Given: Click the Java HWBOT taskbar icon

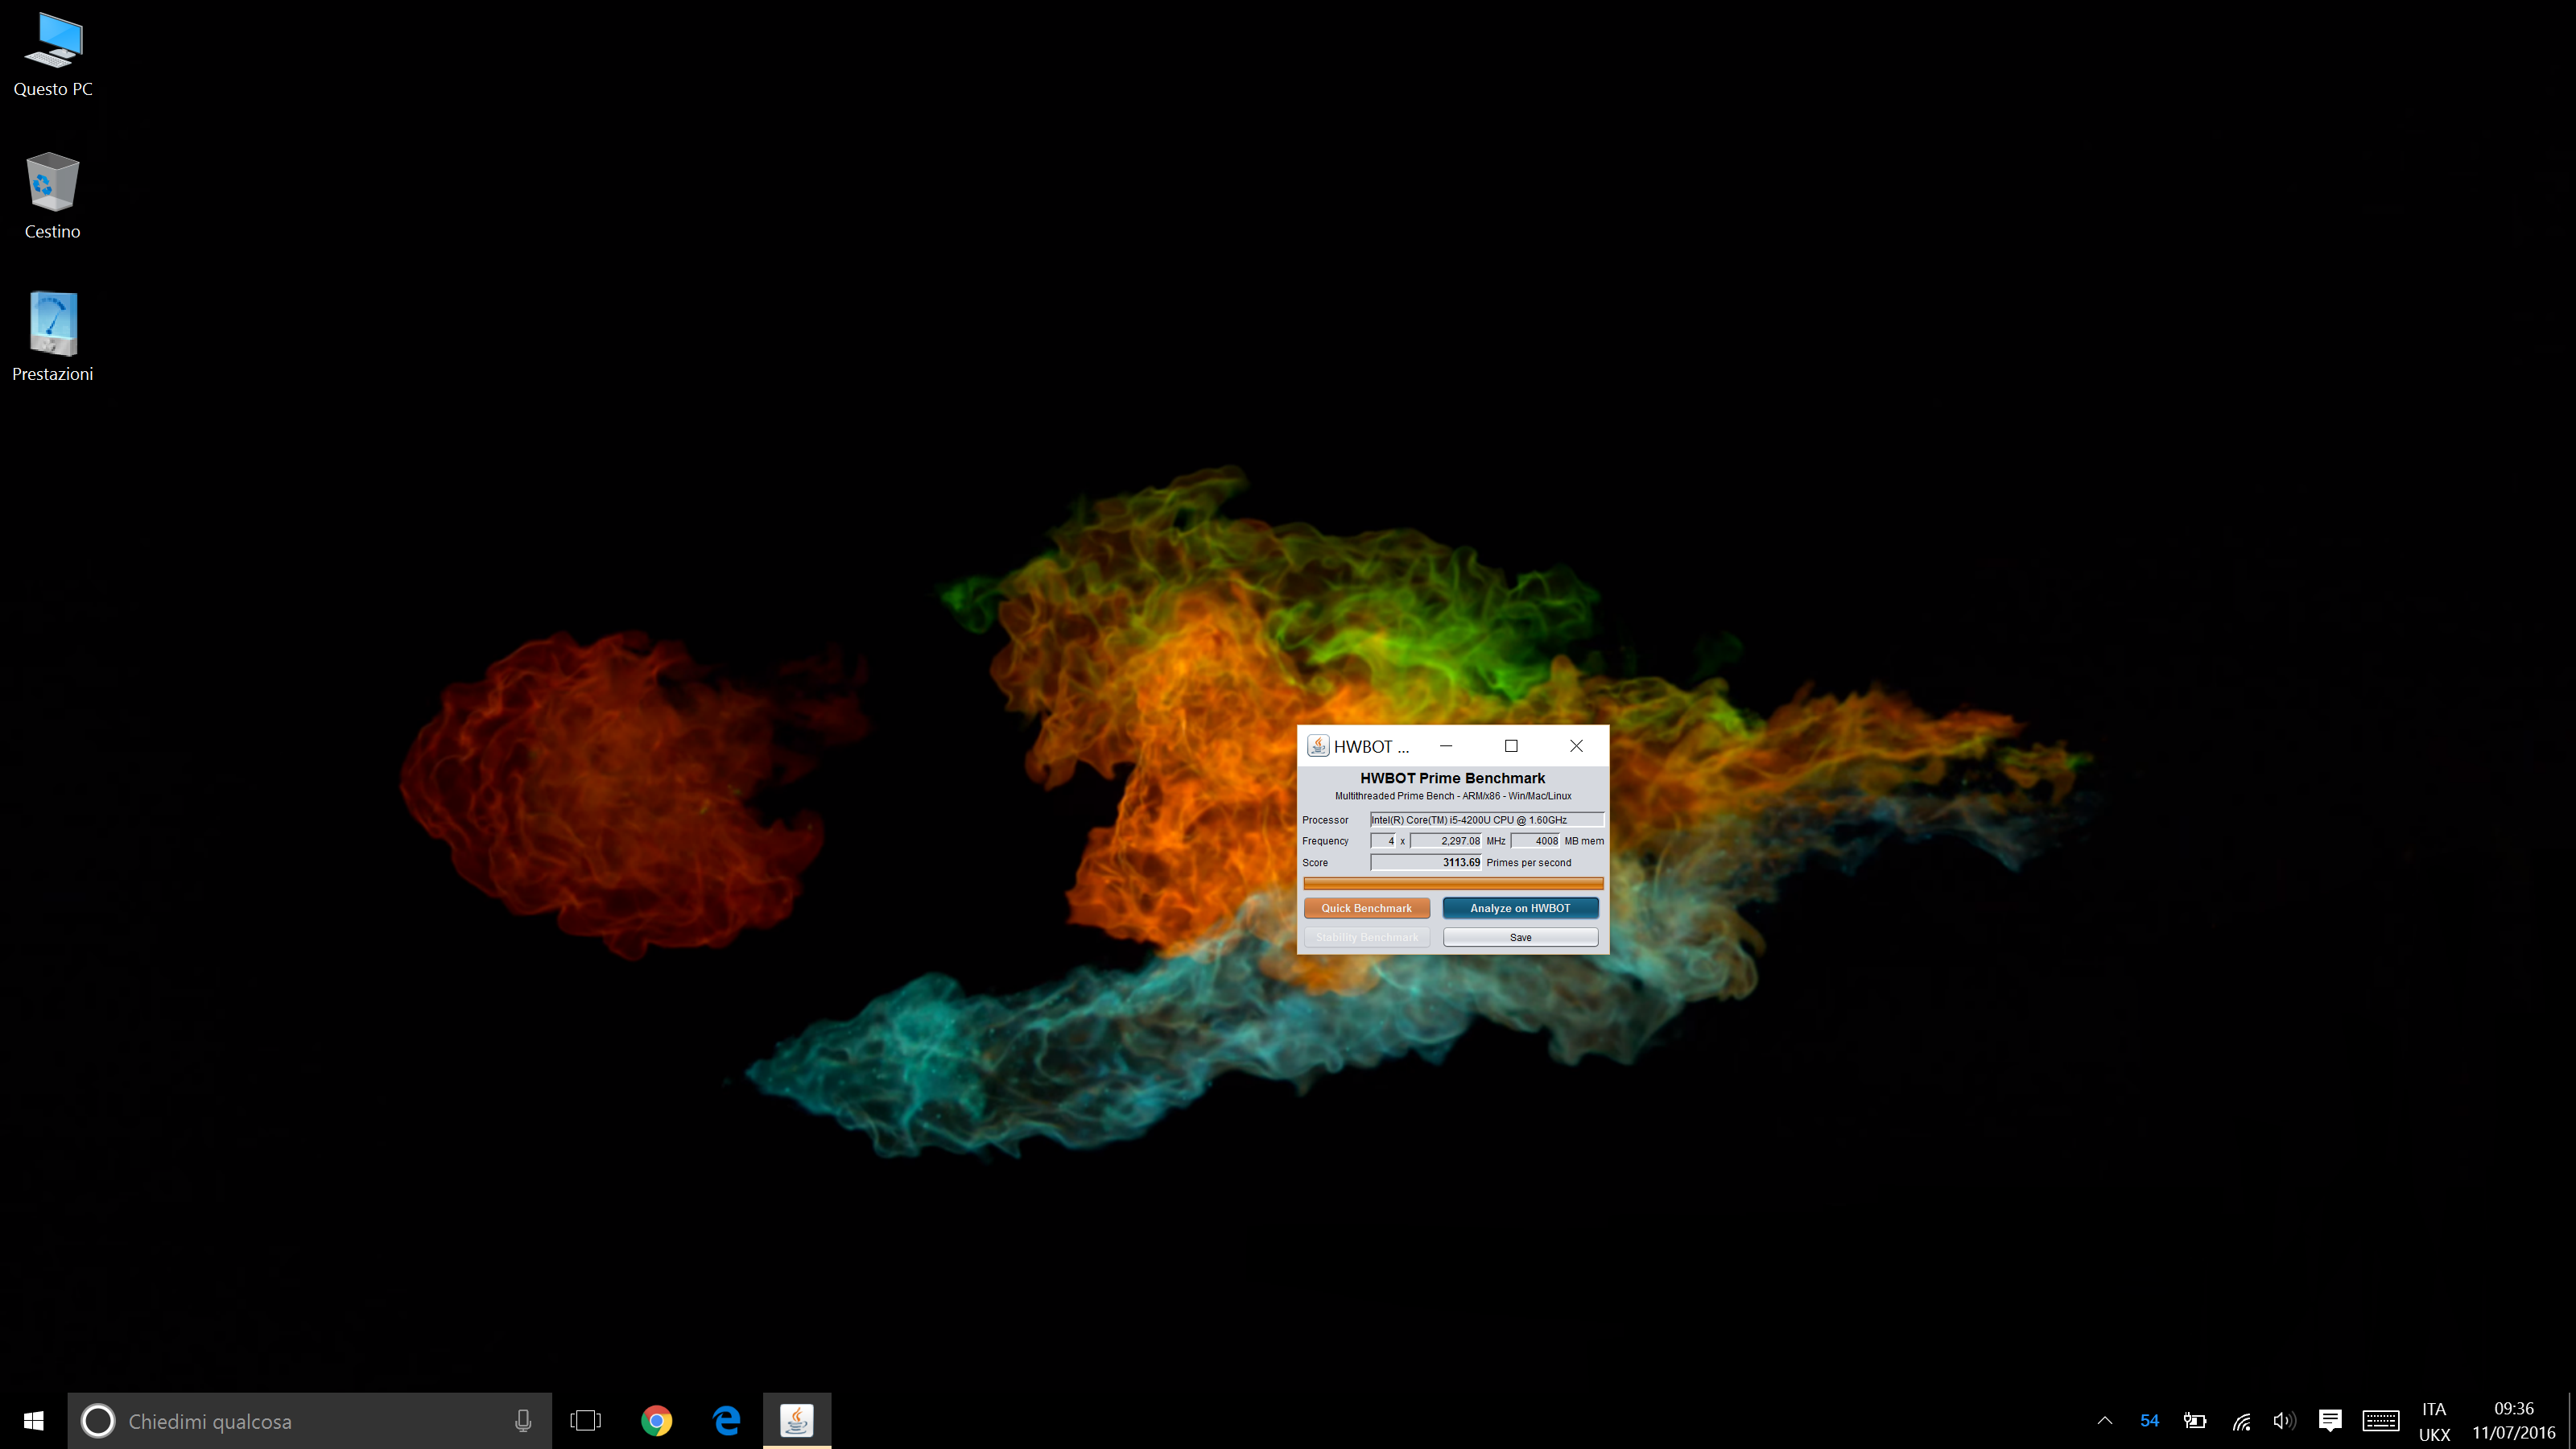Looking at the screenshot, I should [x=797, y=1420].
